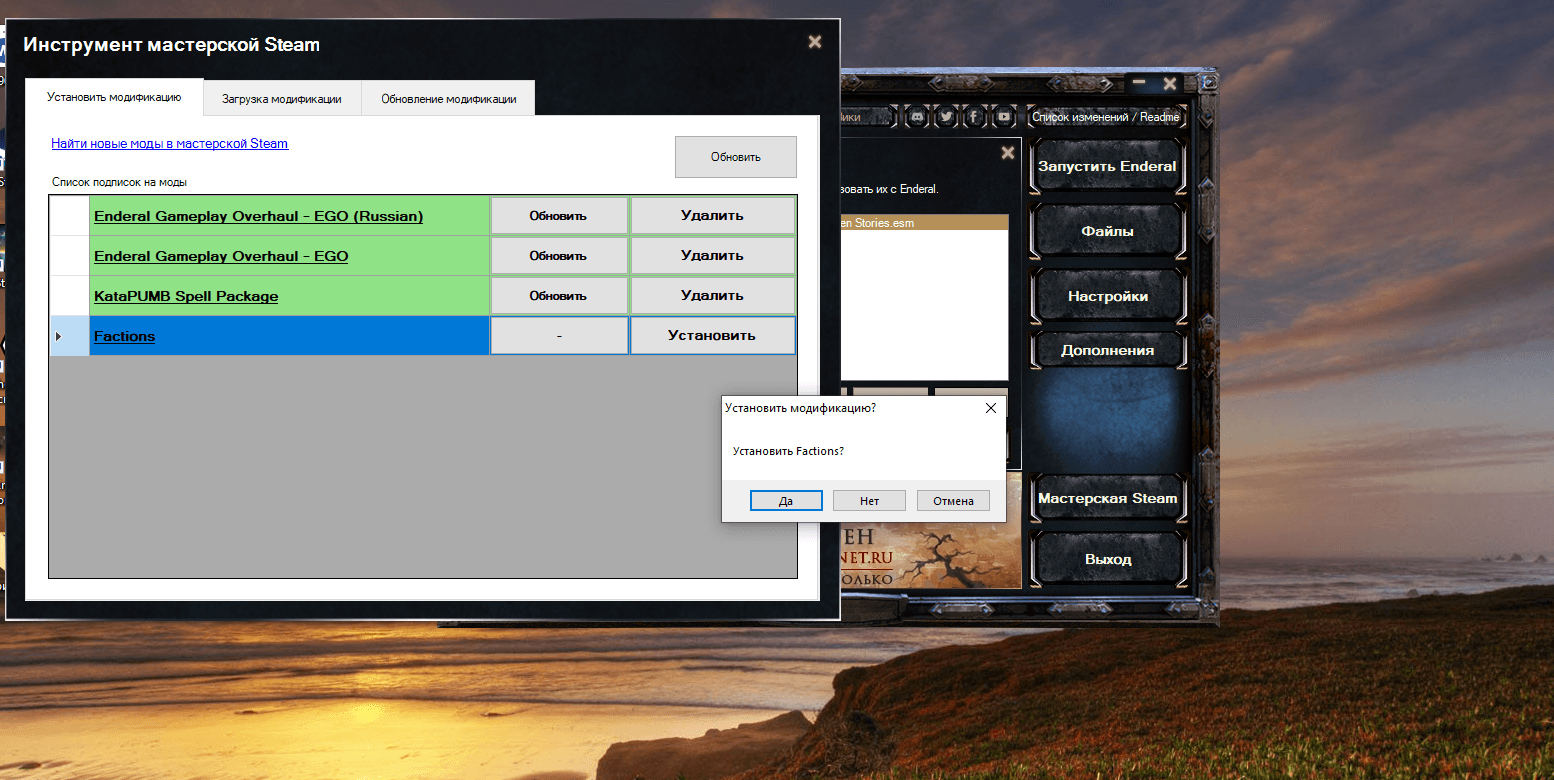Close the inner mods panel in launcher

pyautogui.click(x=1007, y=153)
